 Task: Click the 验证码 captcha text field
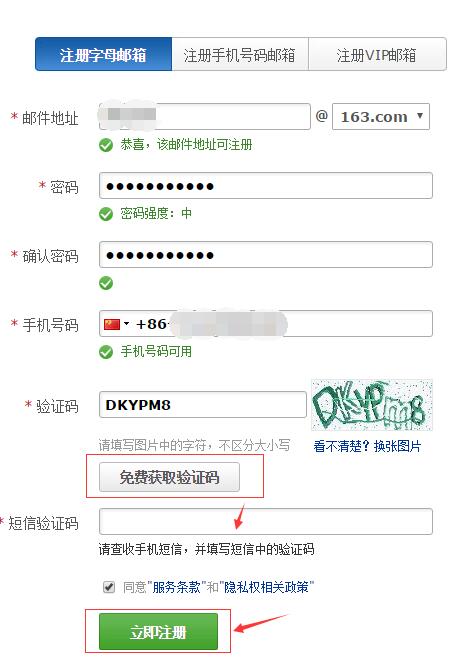point(203,405)
